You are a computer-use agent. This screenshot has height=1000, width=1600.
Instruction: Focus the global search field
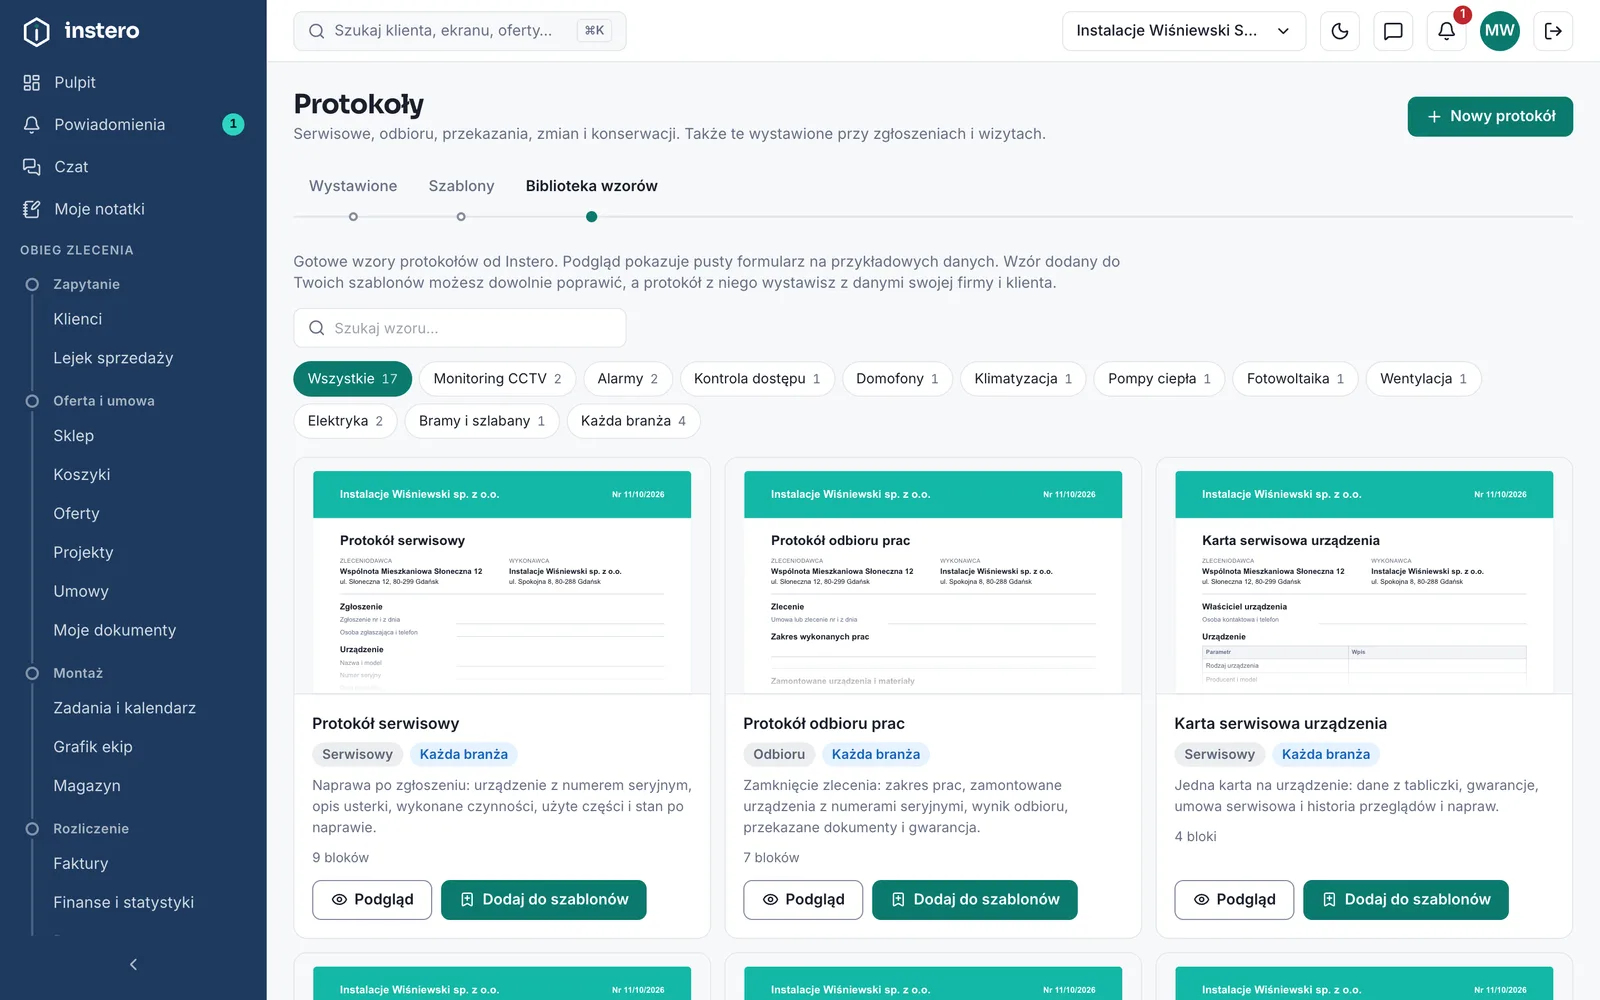click(460, 31)
